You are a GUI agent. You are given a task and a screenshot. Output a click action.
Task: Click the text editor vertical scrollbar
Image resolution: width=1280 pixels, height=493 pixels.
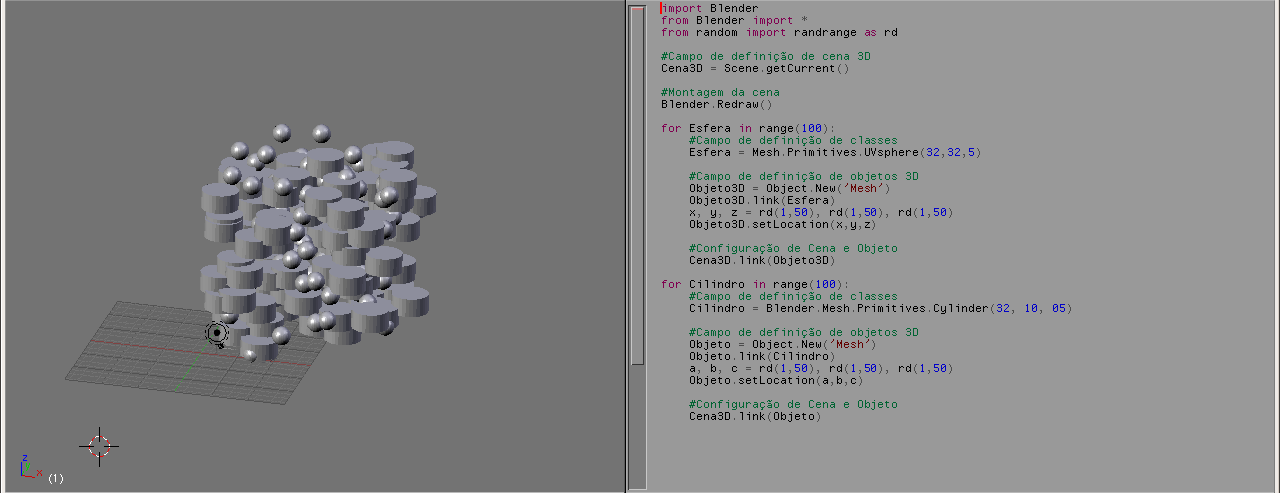pyautogui.click(x=638, y=185)
